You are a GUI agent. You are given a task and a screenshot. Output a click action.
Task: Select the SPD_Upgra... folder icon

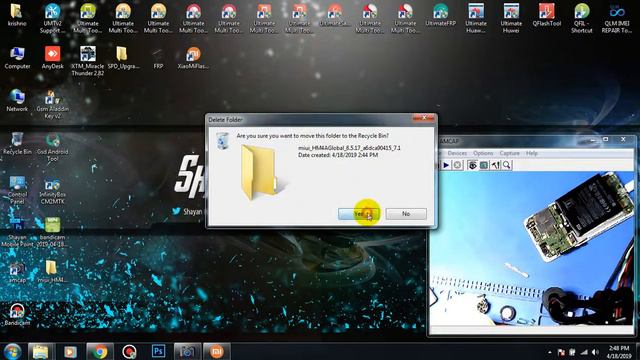(x=123, y=58)
